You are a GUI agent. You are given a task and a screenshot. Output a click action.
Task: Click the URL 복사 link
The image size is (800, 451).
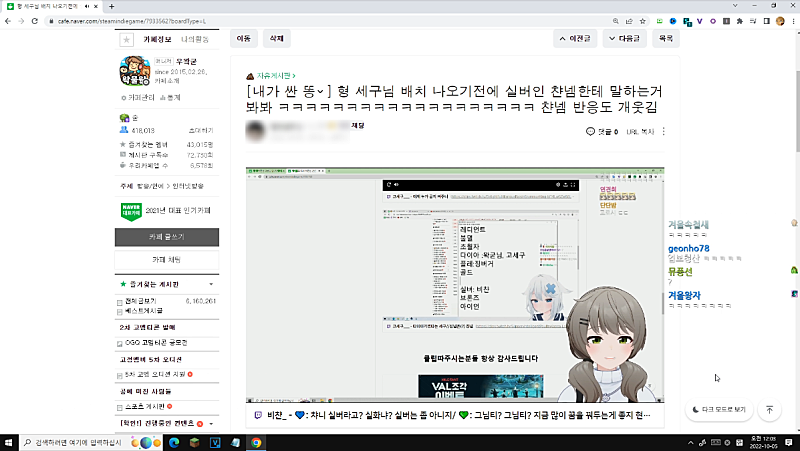click(640, 132)
